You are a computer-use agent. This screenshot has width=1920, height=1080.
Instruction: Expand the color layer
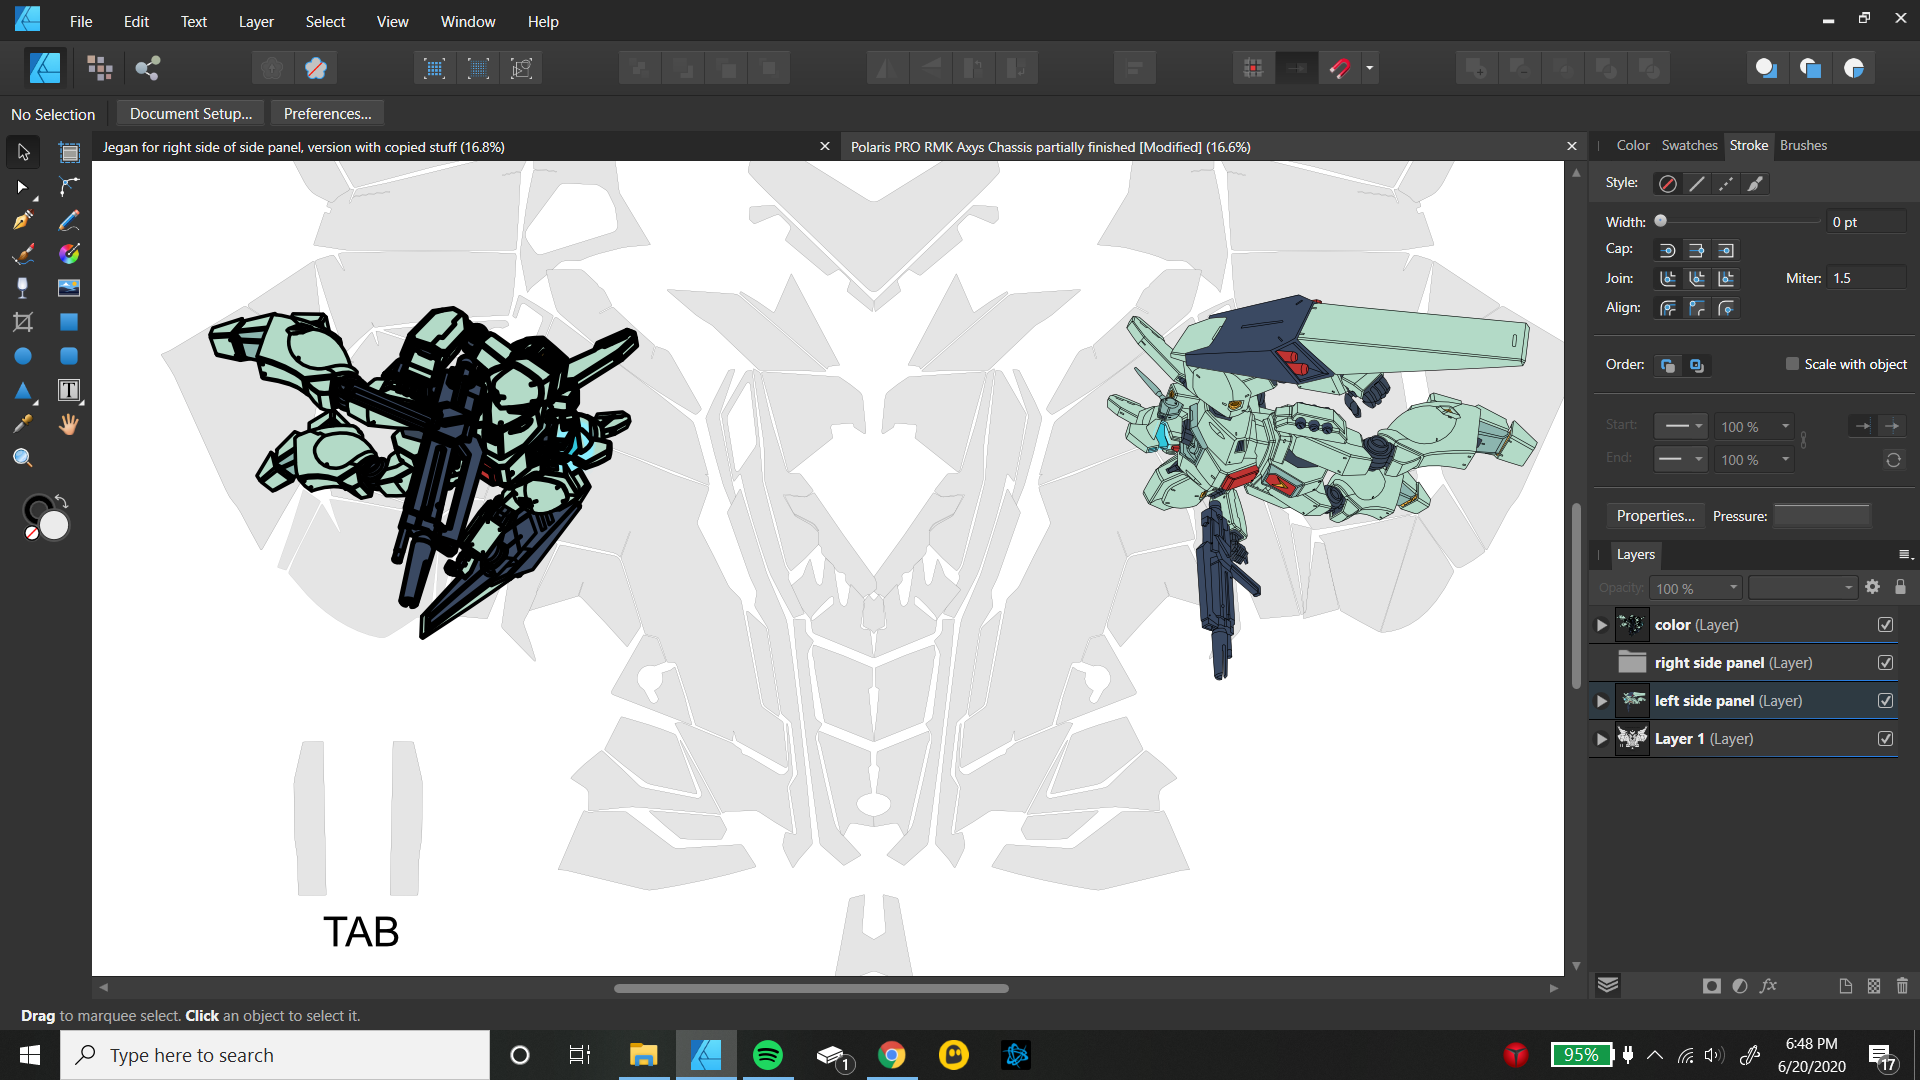click(1601, 625)
